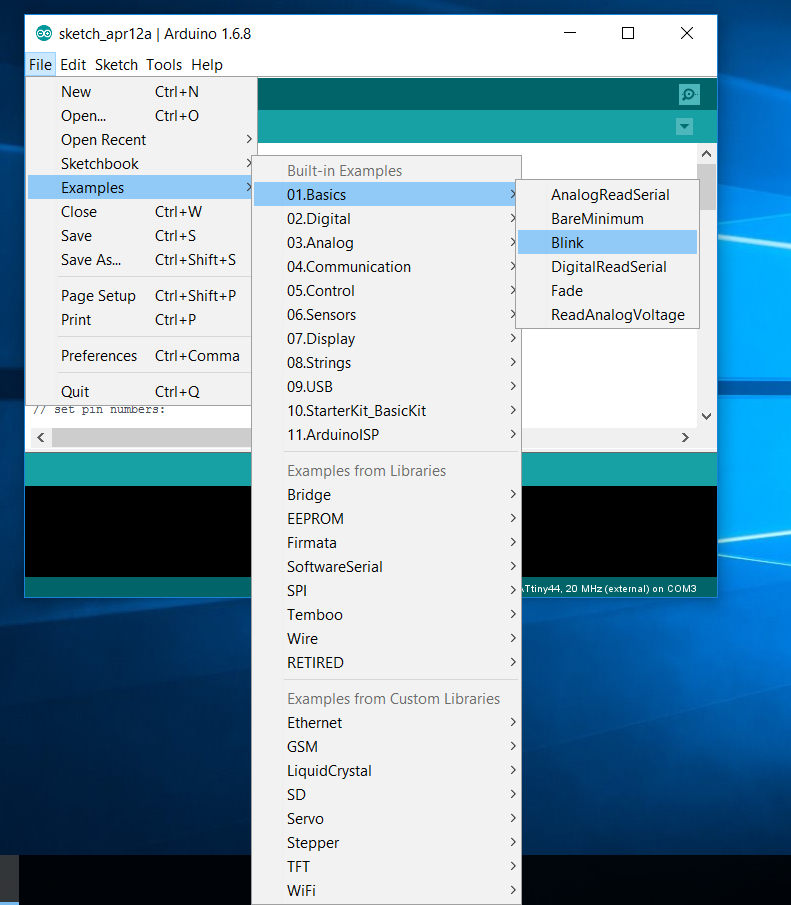Expand the Bridge library examples
Screen dimensions: 791x905
386,495
